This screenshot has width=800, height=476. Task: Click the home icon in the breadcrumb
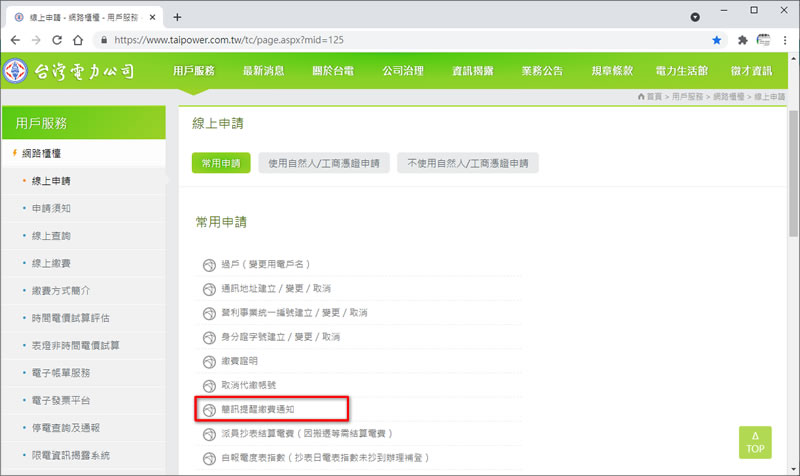[641, 96]
